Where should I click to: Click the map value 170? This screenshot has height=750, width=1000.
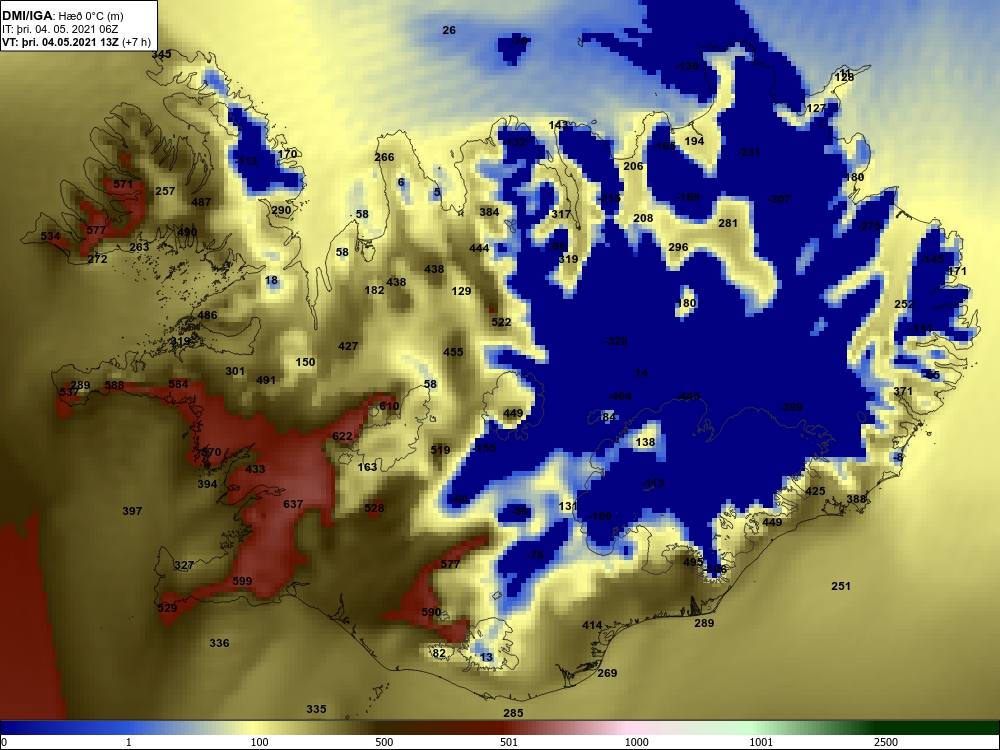tap(288, 154)
